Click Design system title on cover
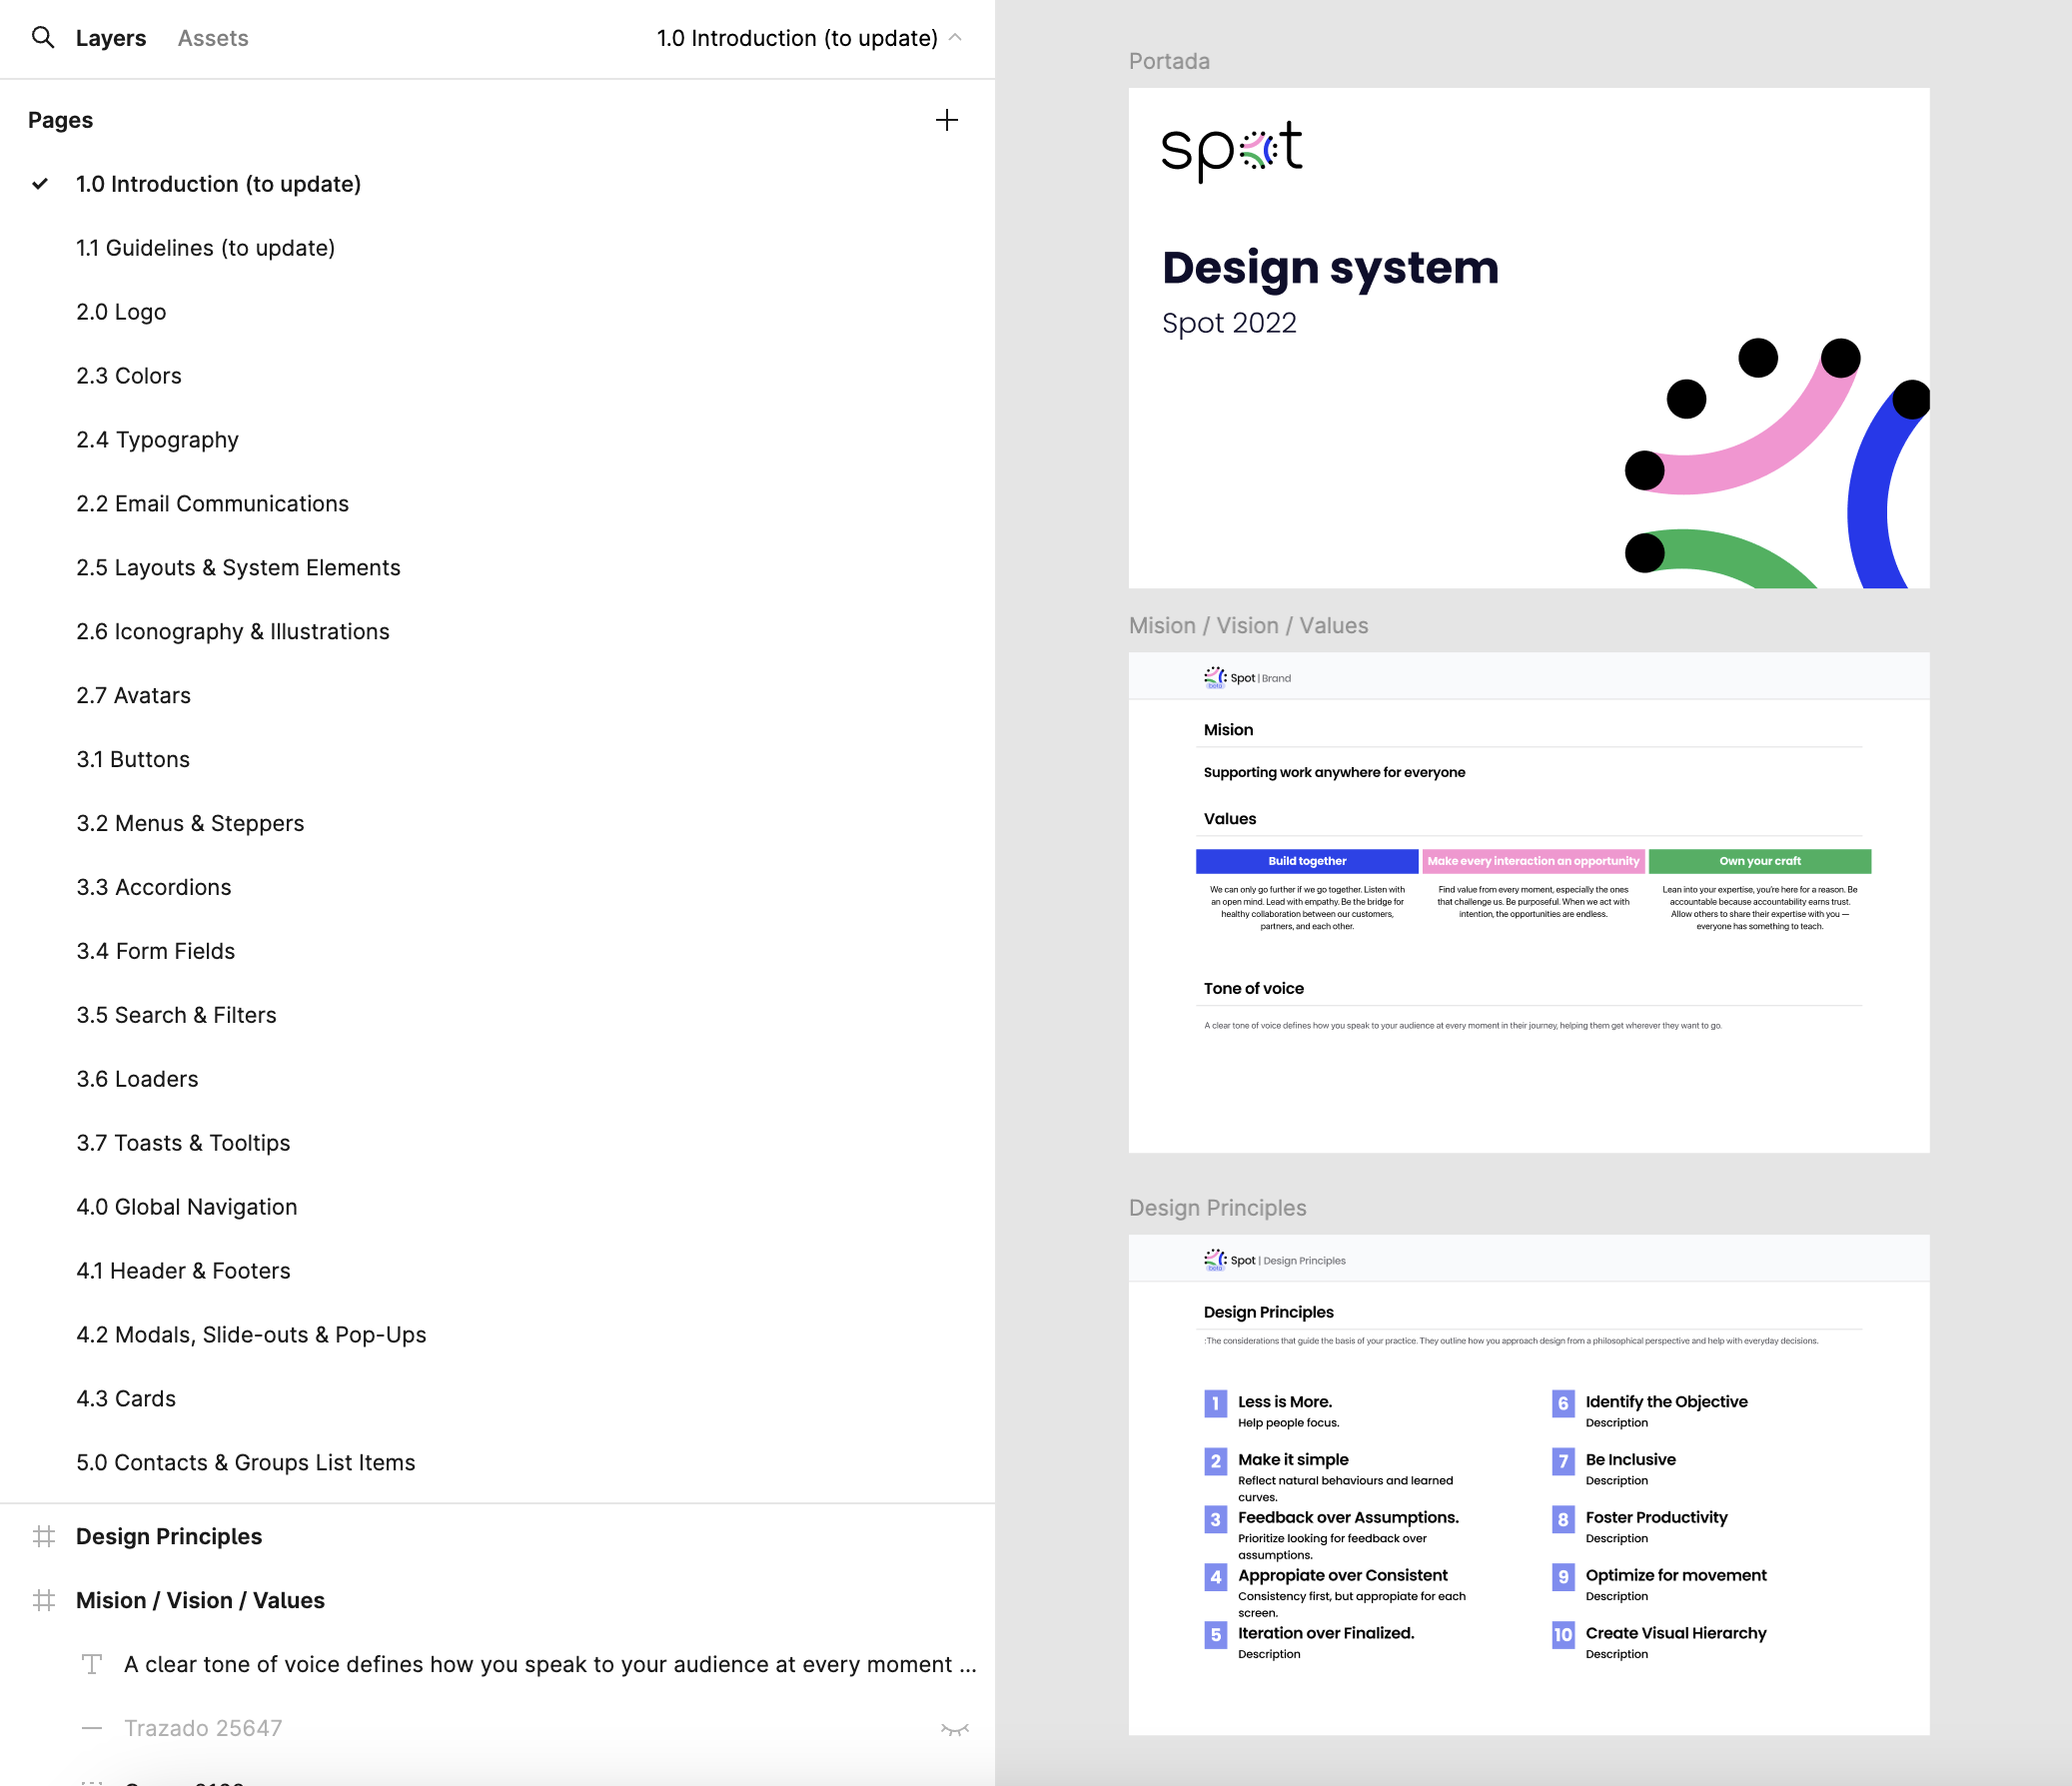The image size is (2072, 1786). click(1330, 267)
